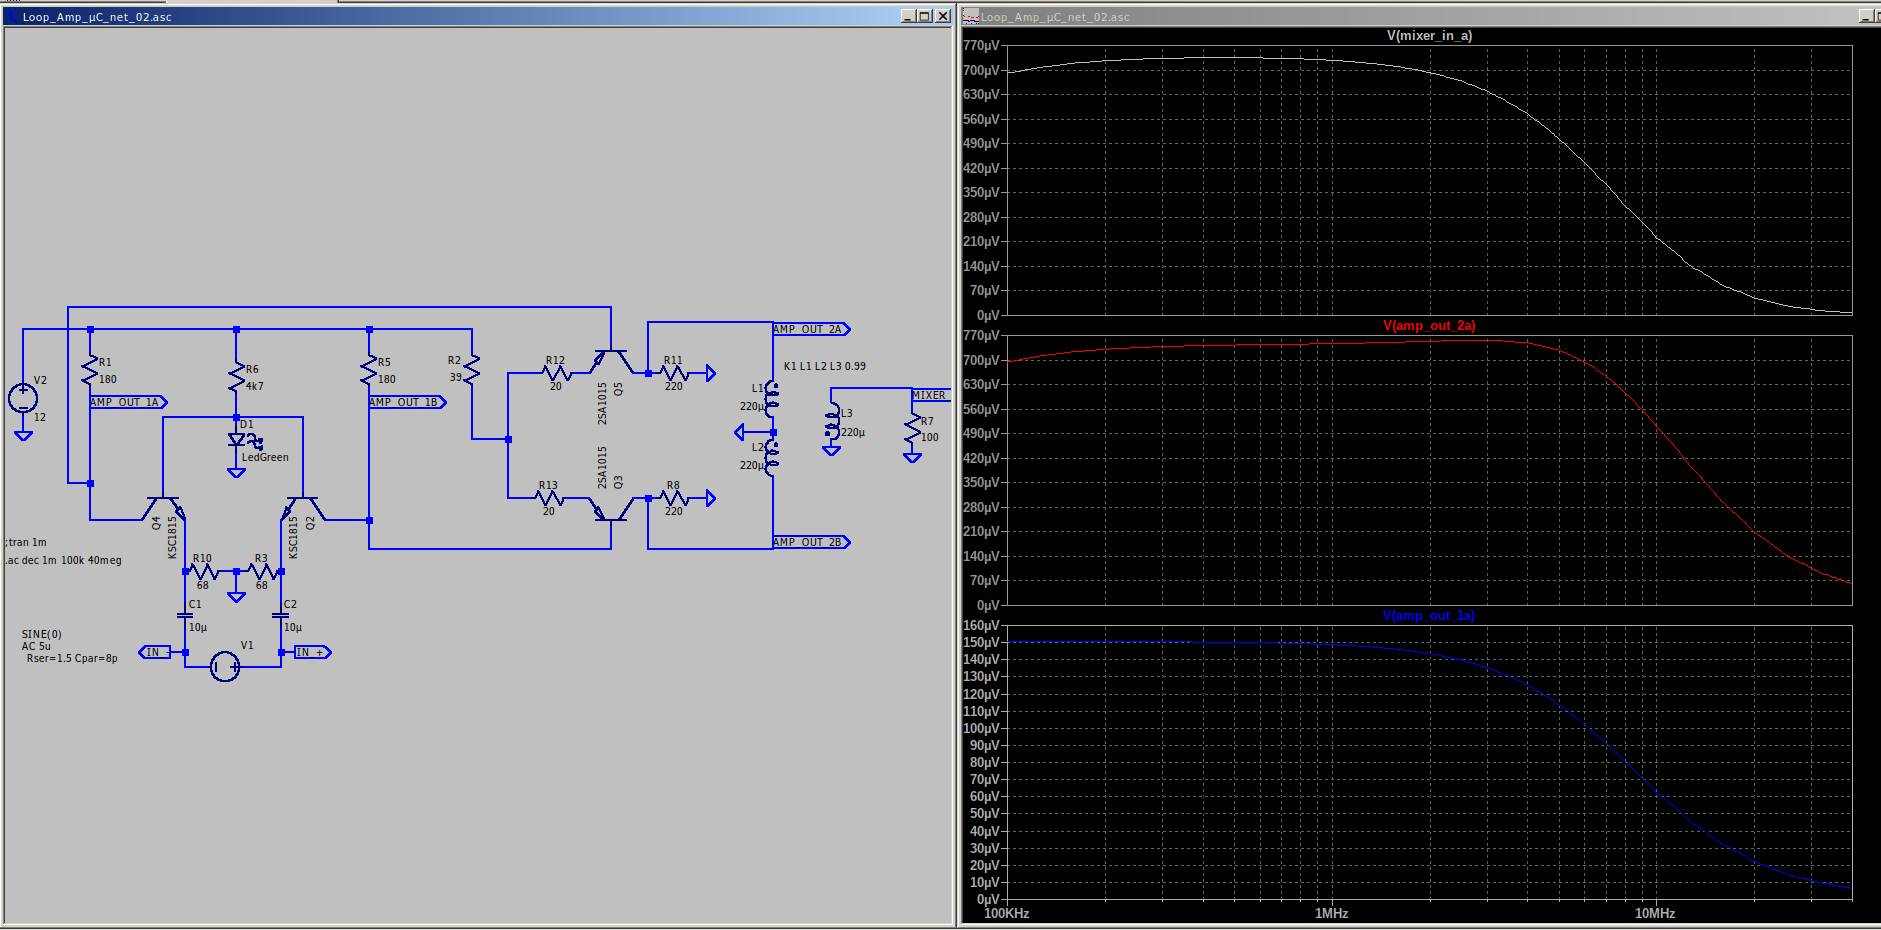Click the 10MHz frequency axis label
The image size is (1881, 930).
(x=1655, y=913)
